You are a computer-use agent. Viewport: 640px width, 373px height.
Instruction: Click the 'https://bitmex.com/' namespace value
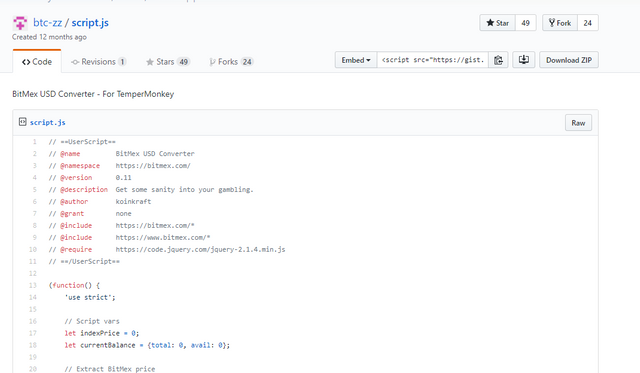click(153, 166)
